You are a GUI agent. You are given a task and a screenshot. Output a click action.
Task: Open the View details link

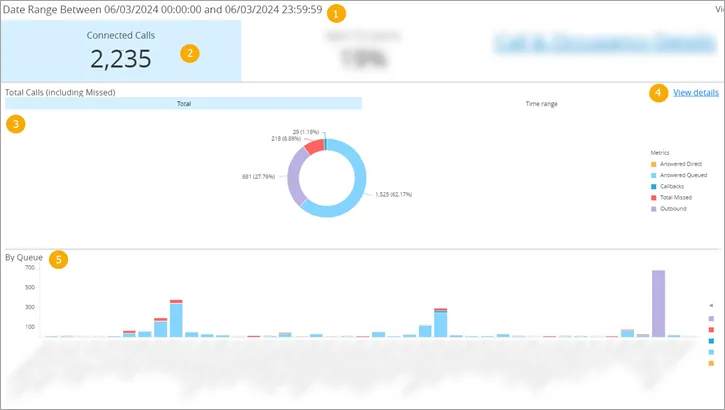[x=695, y=92]
